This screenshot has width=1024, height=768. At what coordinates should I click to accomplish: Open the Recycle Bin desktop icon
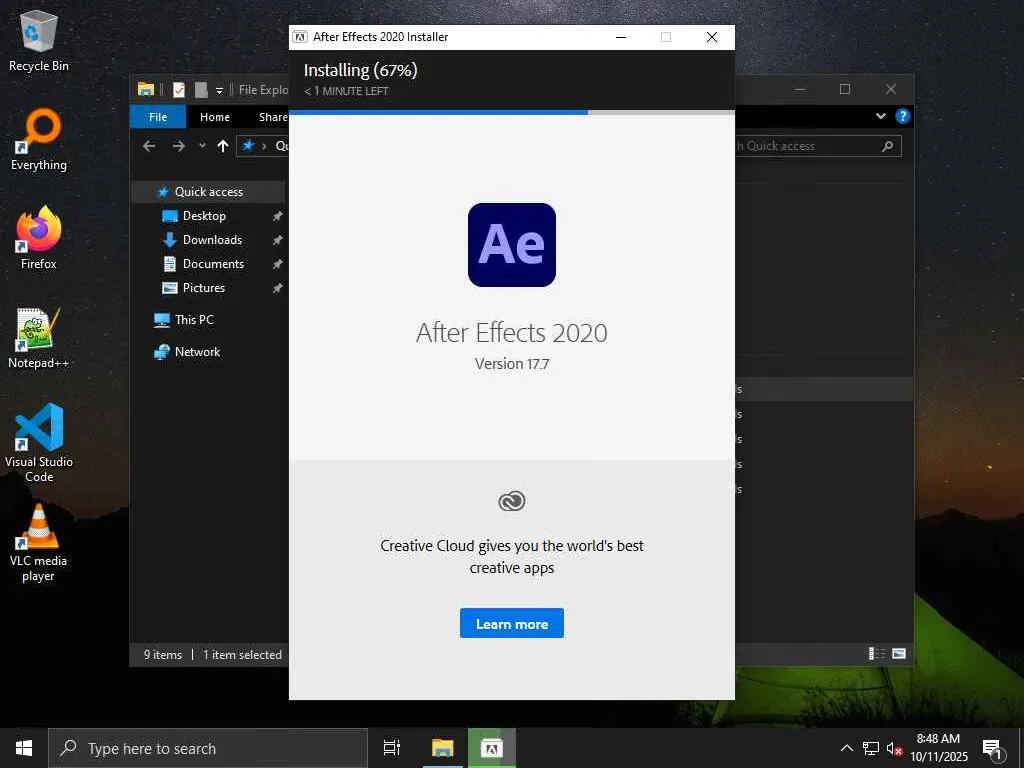tap(39, 41)
